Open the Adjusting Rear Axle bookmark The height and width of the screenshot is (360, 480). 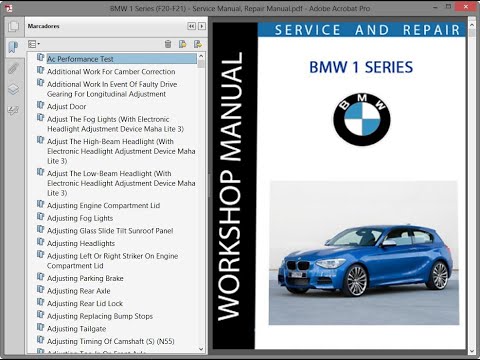pyautogui.click(x=78, y=291)
